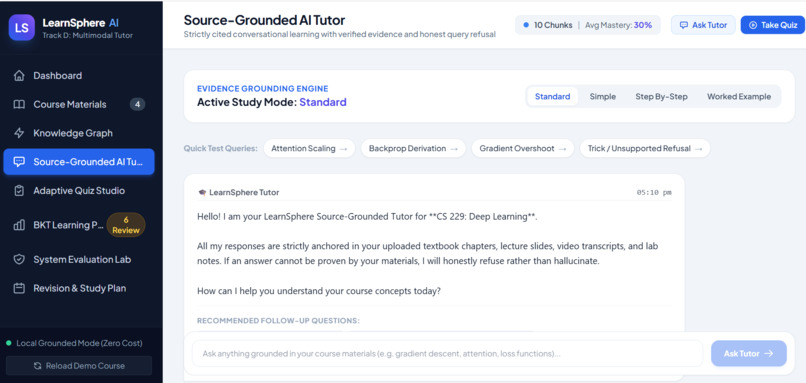806x383 pixels.
Task: Click the question input field
Action: point(447,353)
